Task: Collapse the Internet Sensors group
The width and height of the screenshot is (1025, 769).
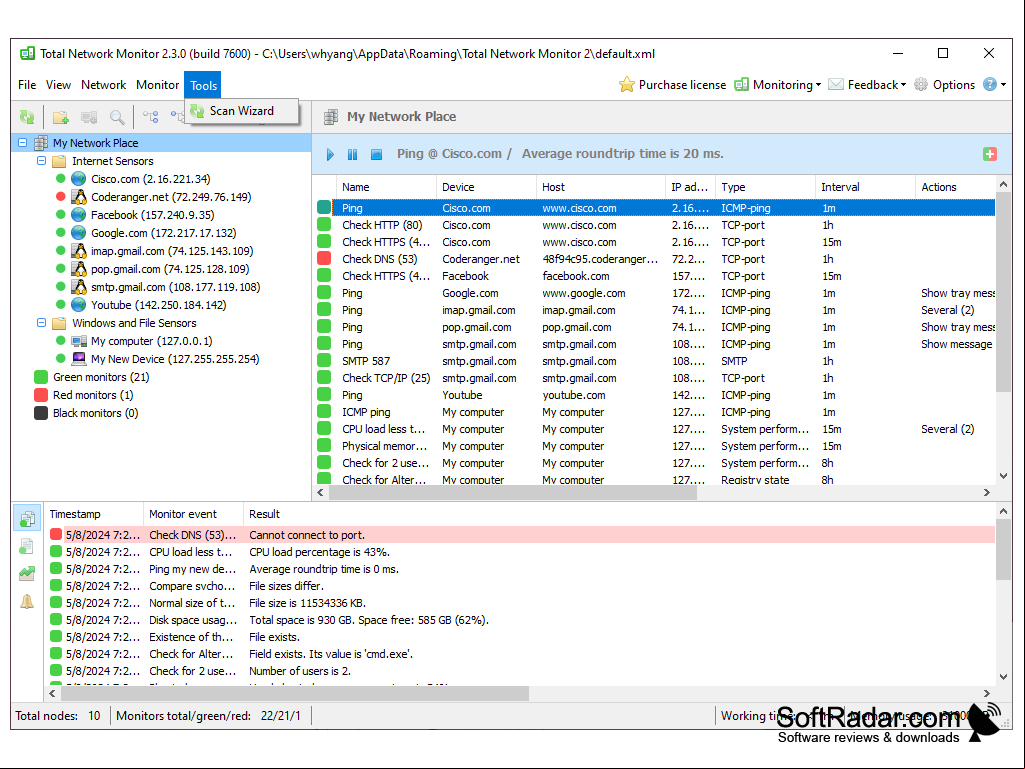Action: [41, 161]
